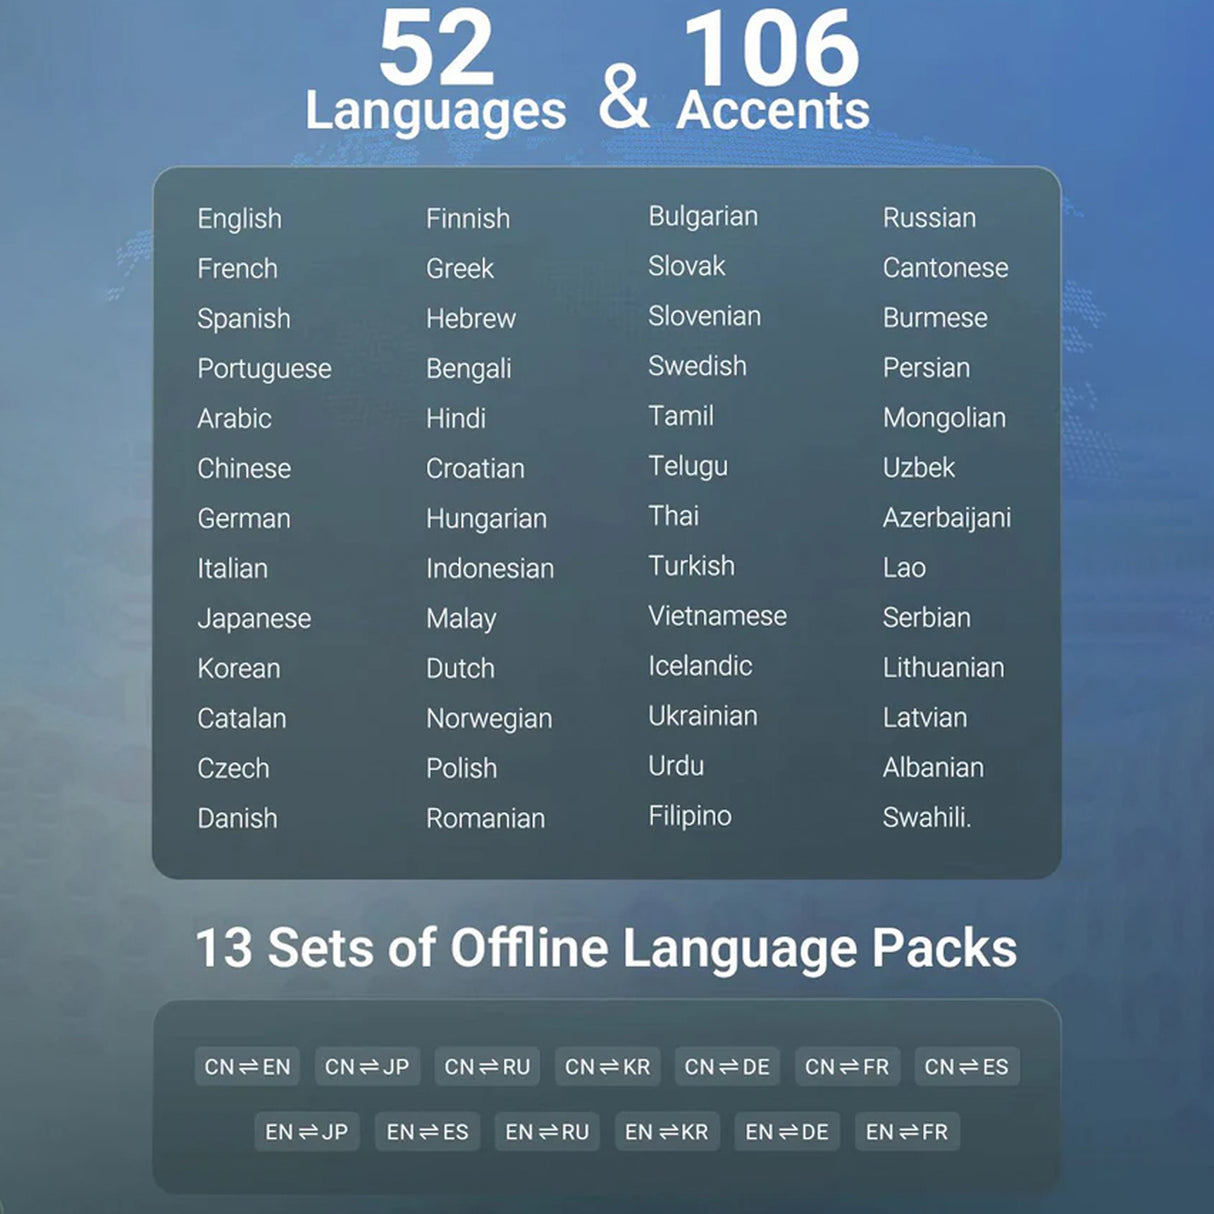Image resolution: width=1214 pixels, height=1214 pixels.
Task: Select Hebrew in the language list
Action: [471, 318]
